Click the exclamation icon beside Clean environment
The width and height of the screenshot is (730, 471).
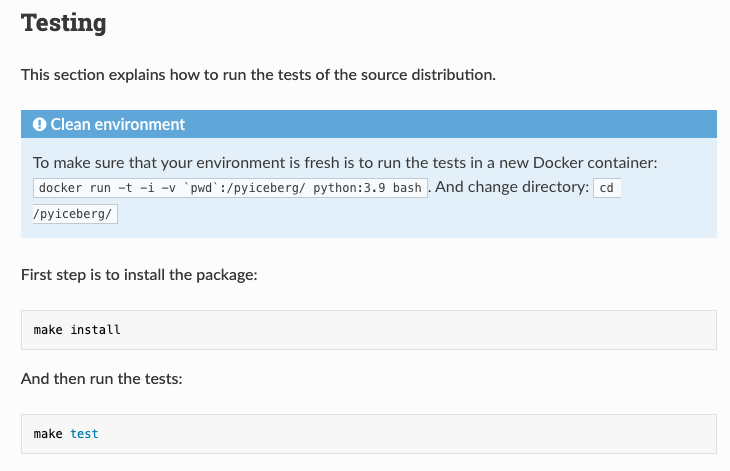point(40,125)
